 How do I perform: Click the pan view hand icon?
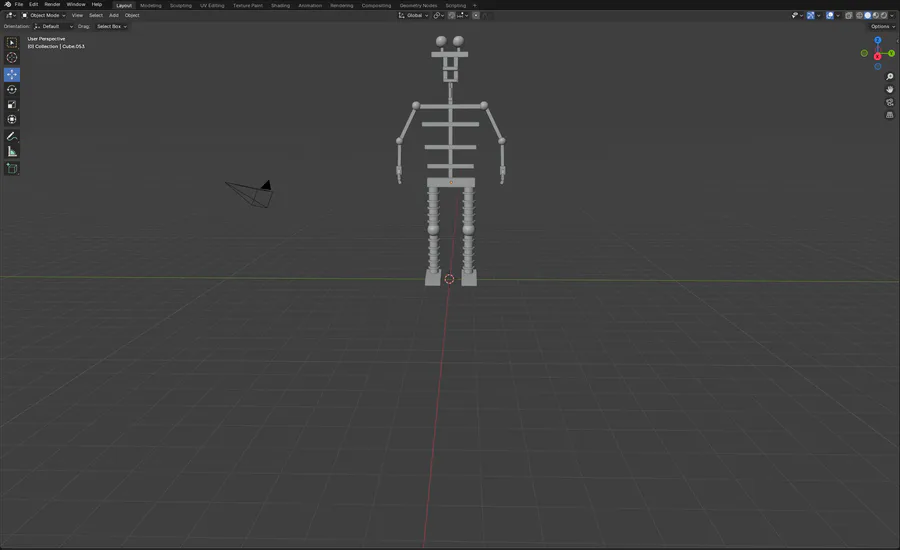[890, 90]
